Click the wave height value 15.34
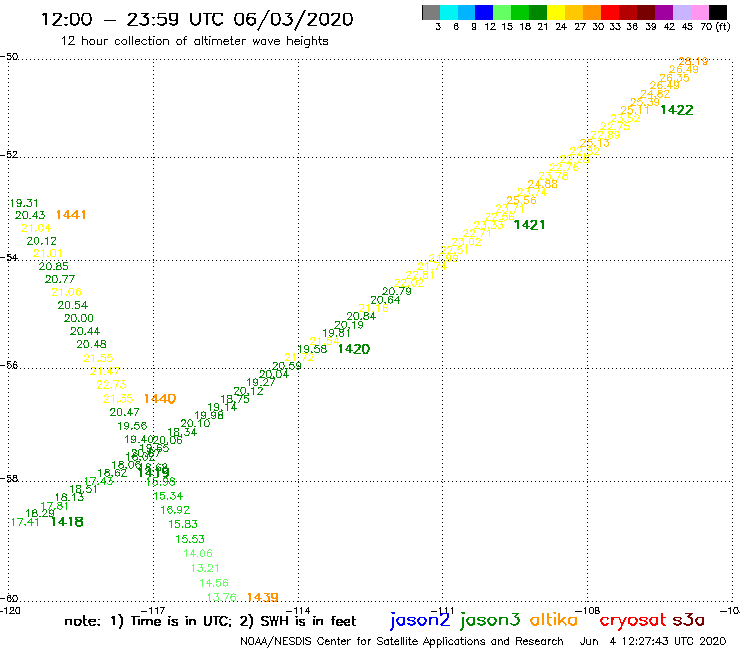740x650 pixels. tap(168, 496)
